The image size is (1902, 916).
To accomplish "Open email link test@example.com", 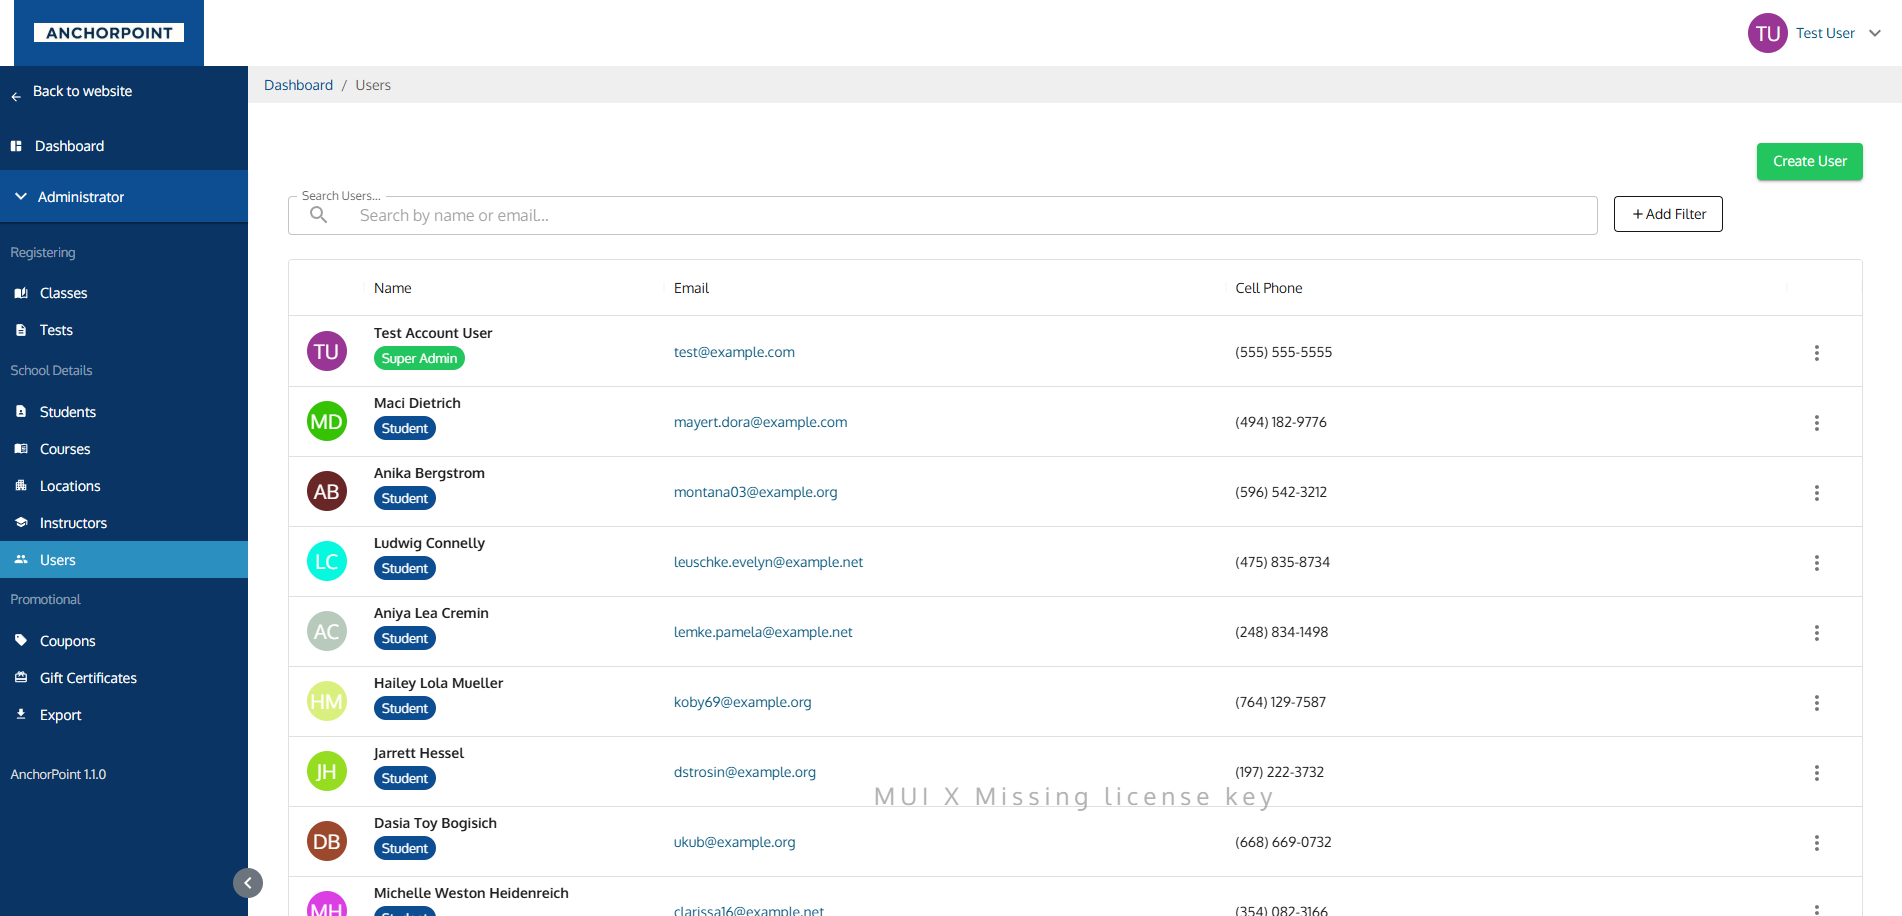I will click(734, 351).
